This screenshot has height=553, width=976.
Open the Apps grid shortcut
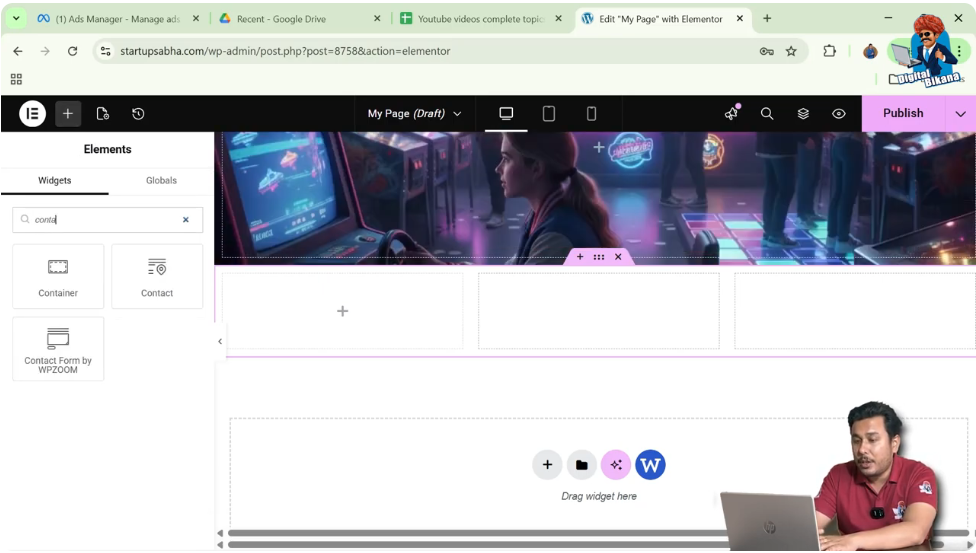point(16,79)
